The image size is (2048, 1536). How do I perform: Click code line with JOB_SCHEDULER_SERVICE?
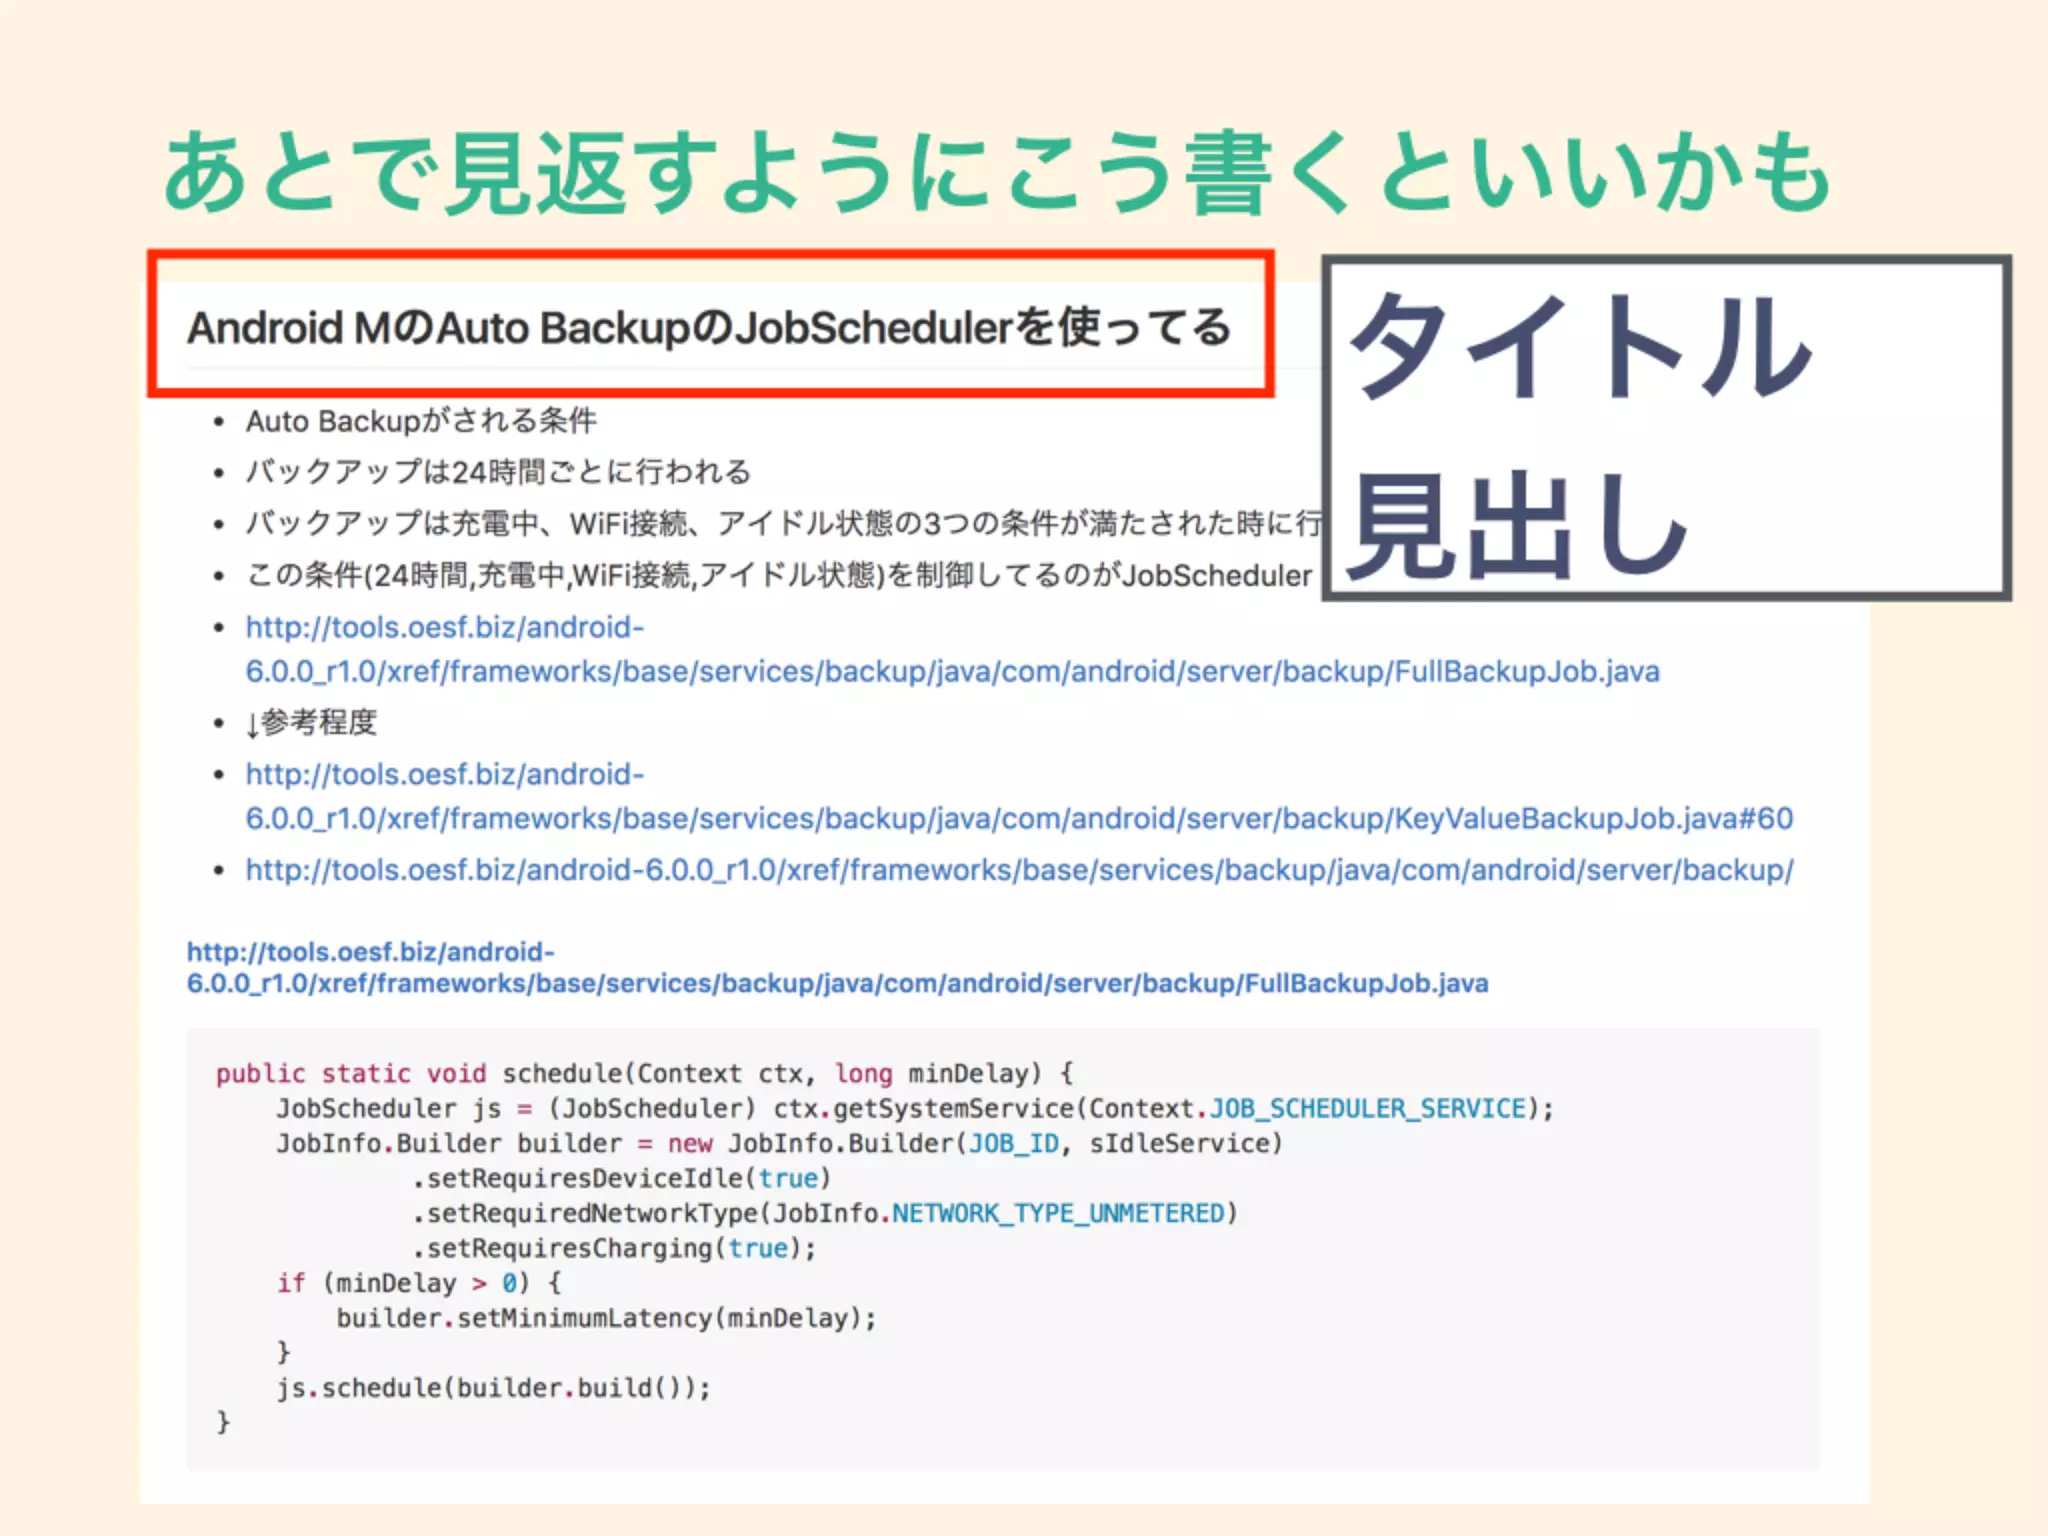click(915, 1109)
